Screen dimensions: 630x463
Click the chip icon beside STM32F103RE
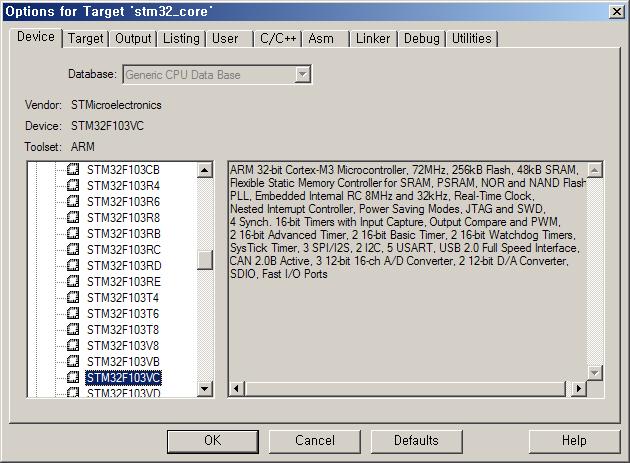(73, 281)
